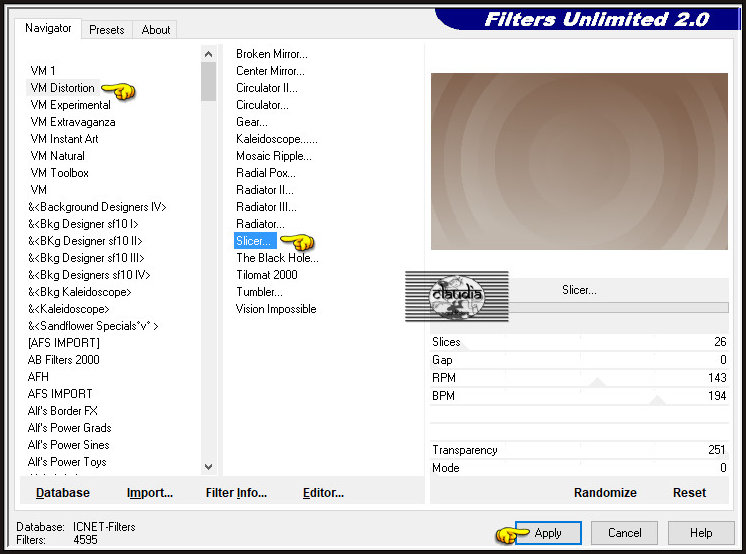746x554 pixels.
Task: Choose Tumbler... filter
Action: coord(259,292)
